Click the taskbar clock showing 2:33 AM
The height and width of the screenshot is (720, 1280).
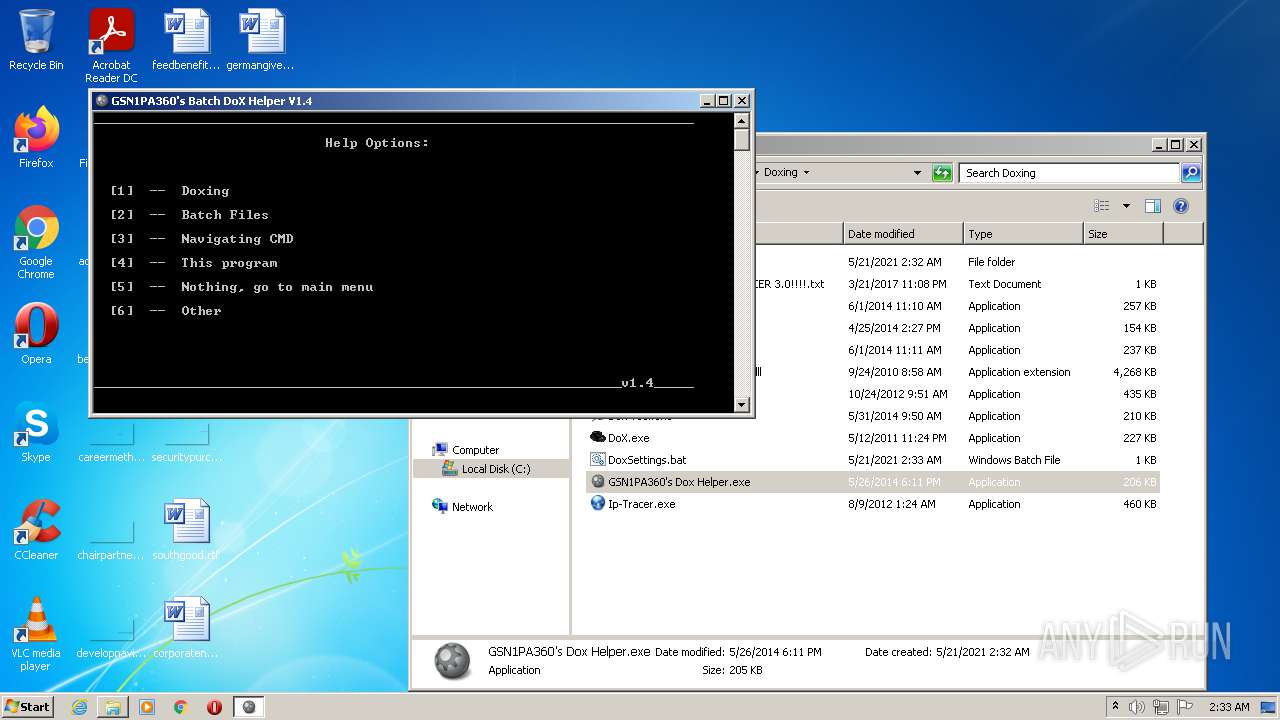(x=1229, y=707)
